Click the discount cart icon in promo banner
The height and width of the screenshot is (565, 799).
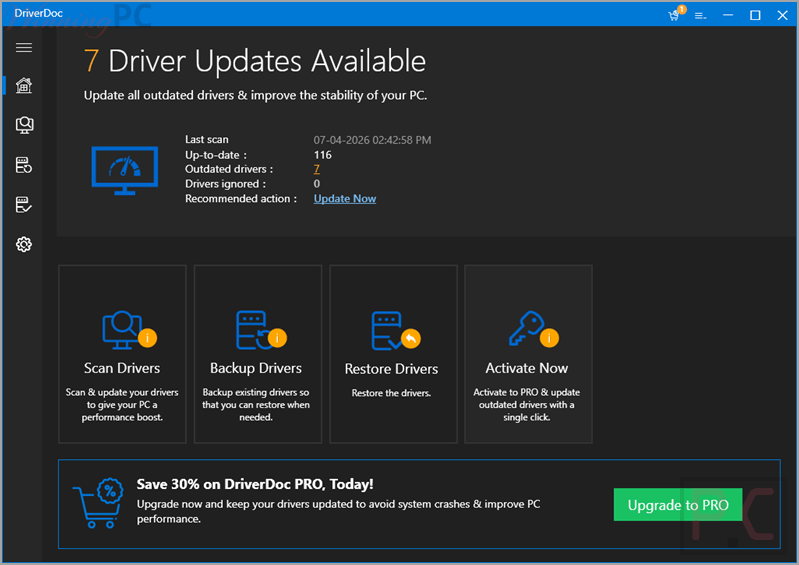coord(98,503)
